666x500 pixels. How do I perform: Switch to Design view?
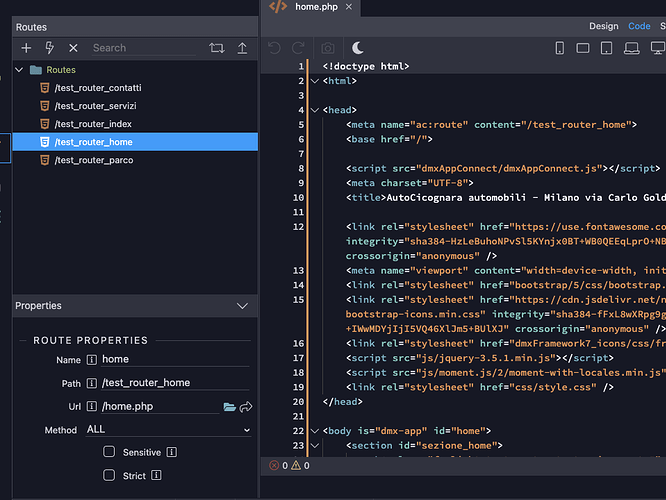point(604,26)
